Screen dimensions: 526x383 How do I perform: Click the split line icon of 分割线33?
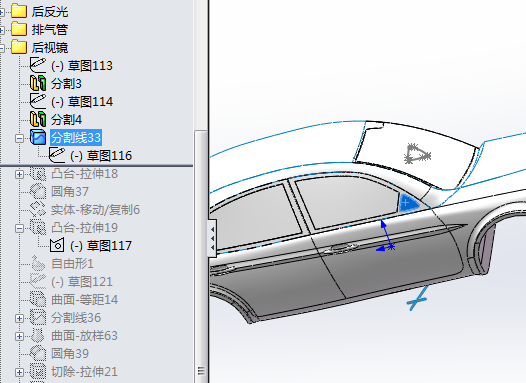click(38, 138)
